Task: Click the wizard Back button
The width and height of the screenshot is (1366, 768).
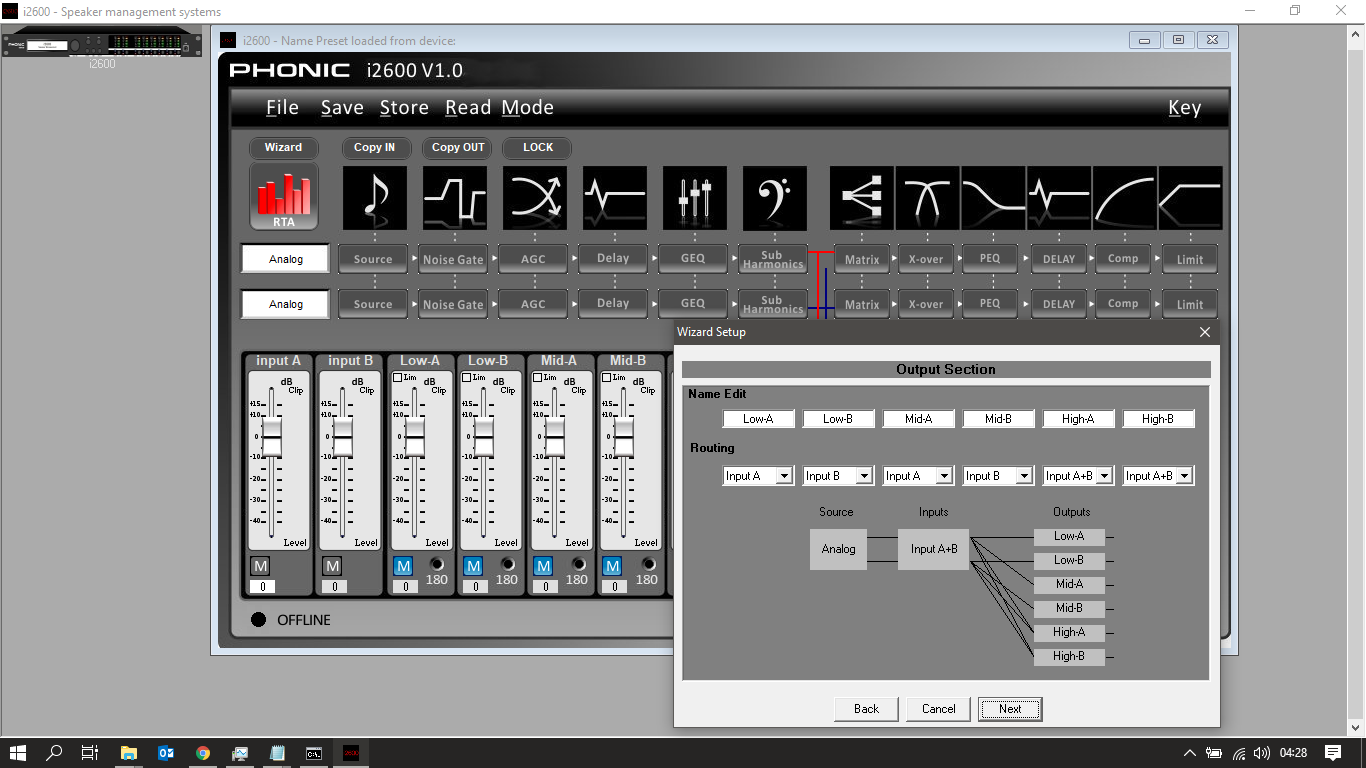Action: point(866,709)
